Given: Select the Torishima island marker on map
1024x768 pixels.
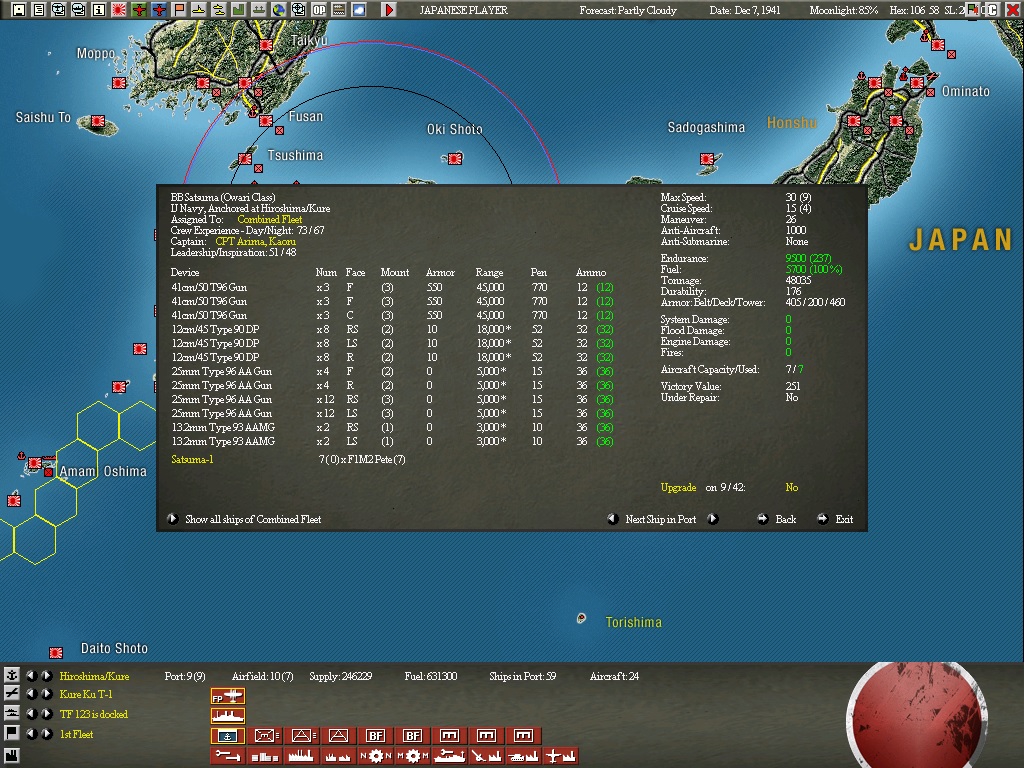Looking at the screenshot, I should coord(581,618).
